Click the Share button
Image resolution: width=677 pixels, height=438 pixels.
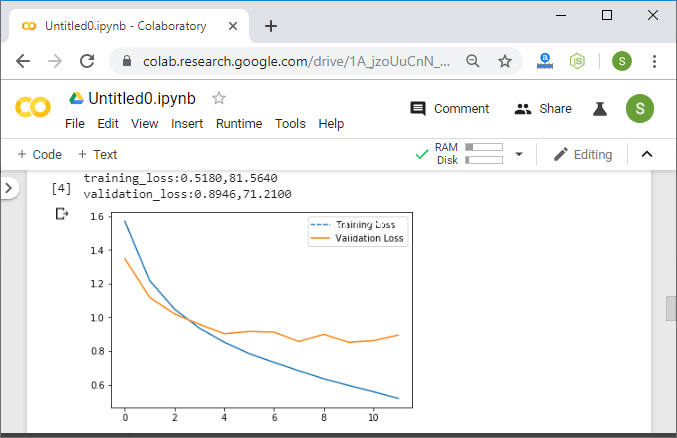coord(543,108)
